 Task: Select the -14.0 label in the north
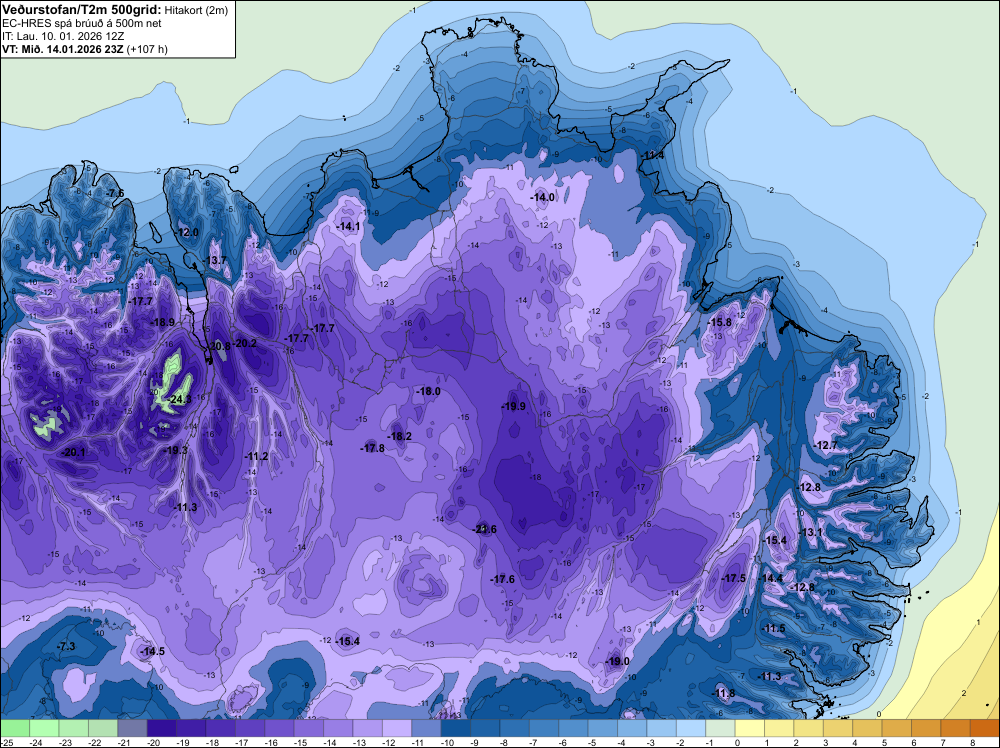point(543,198)
